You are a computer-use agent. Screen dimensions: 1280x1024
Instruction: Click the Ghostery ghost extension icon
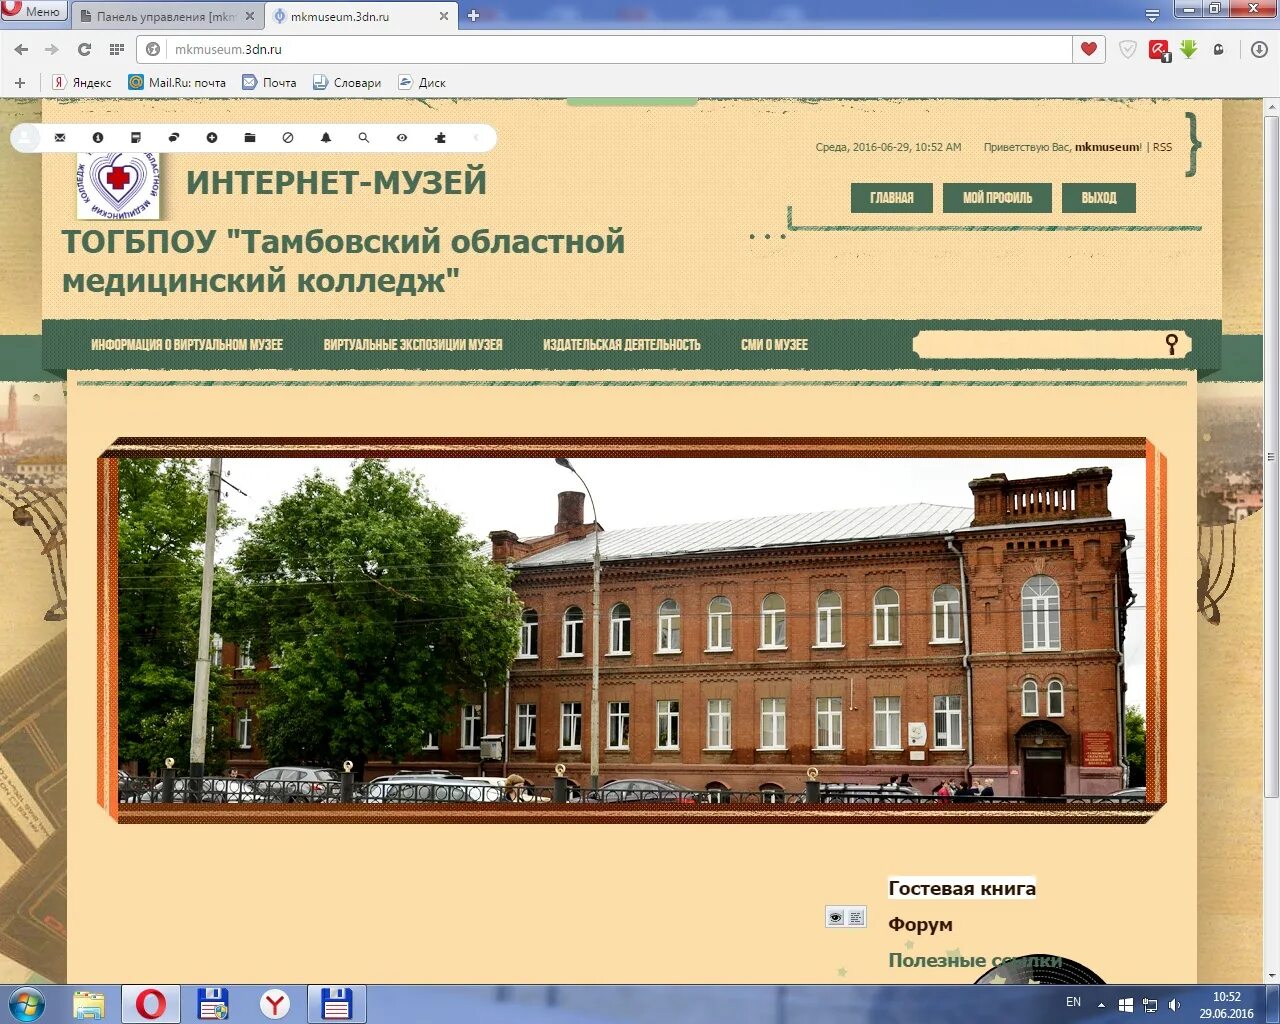[1219, 49]
